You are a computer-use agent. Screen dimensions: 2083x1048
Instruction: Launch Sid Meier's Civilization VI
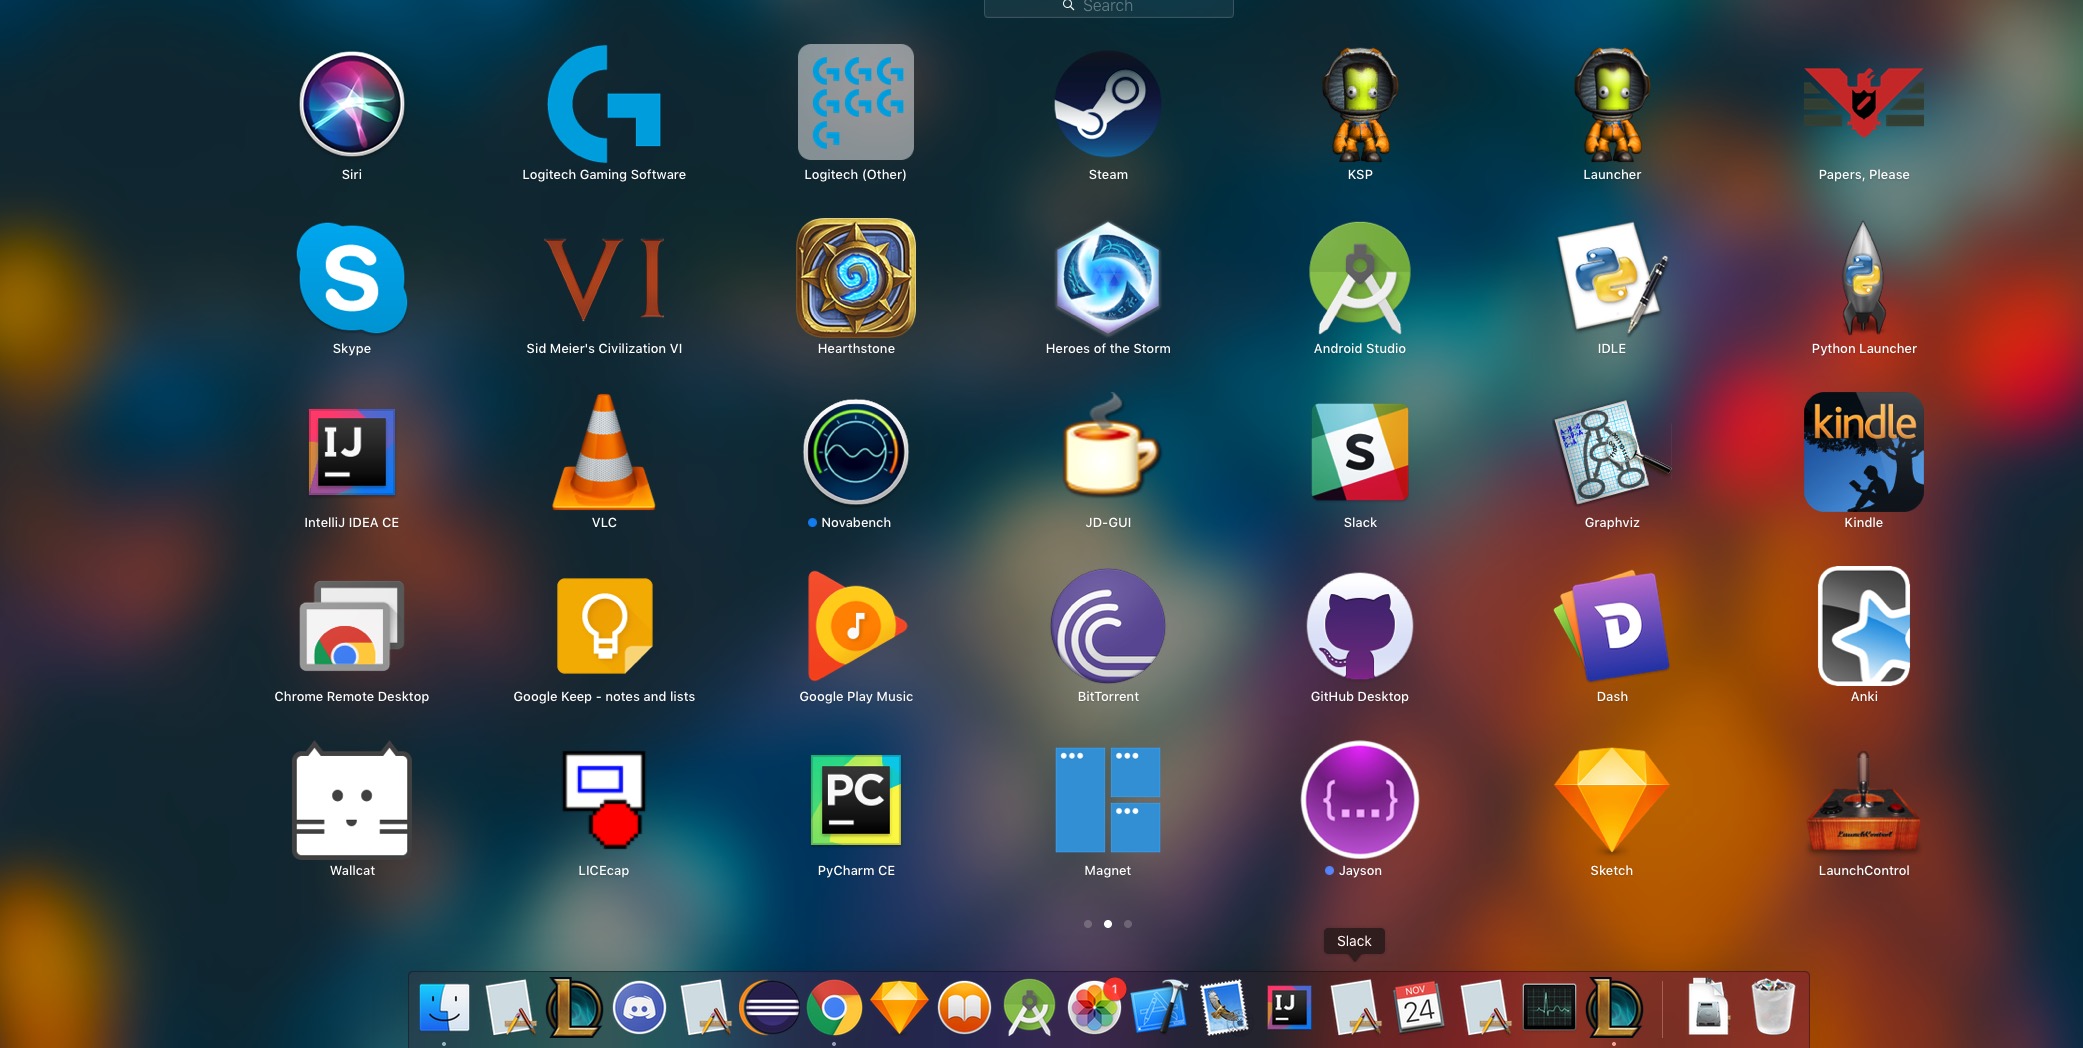click(x=603, y=278)
